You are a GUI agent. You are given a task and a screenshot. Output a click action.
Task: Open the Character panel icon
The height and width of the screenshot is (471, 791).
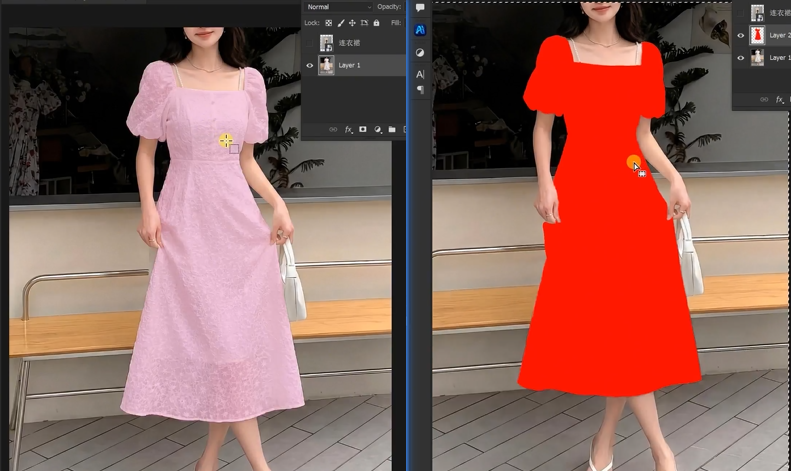[x=420, y=74]
